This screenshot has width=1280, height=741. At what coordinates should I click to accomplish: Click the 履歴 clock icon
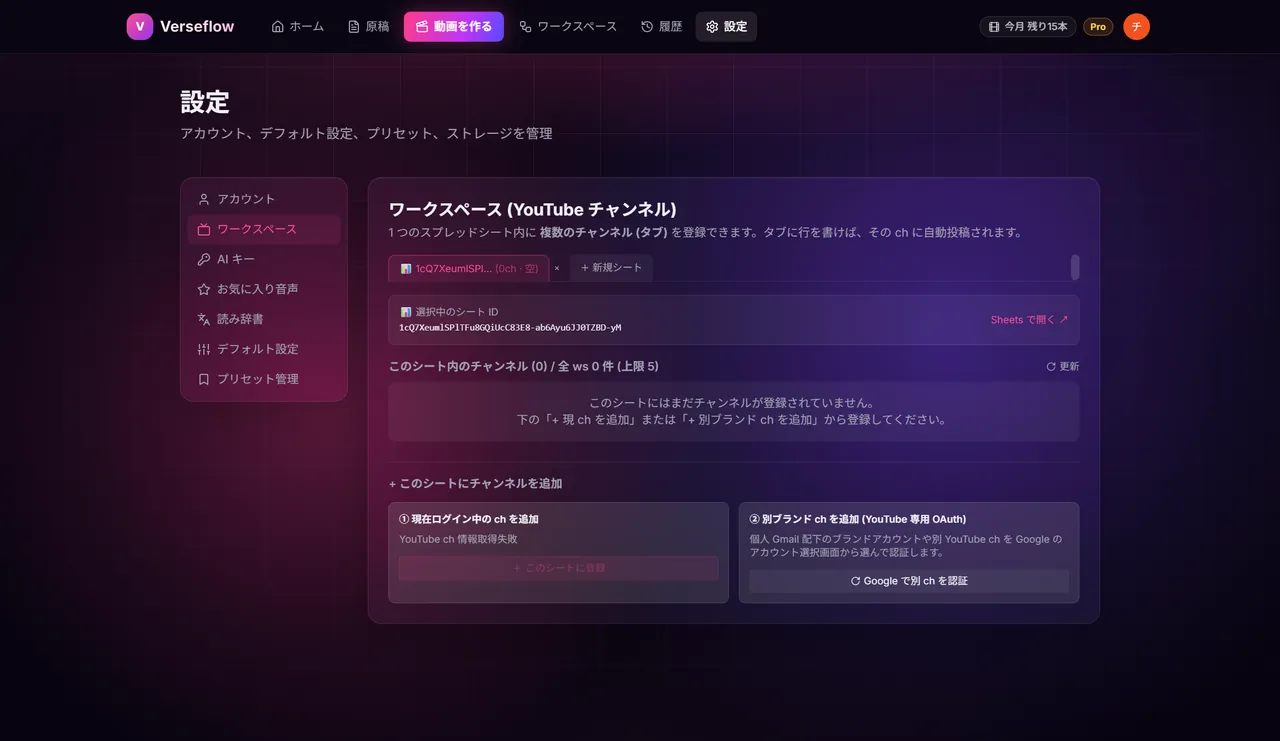(x=647, y=27)
